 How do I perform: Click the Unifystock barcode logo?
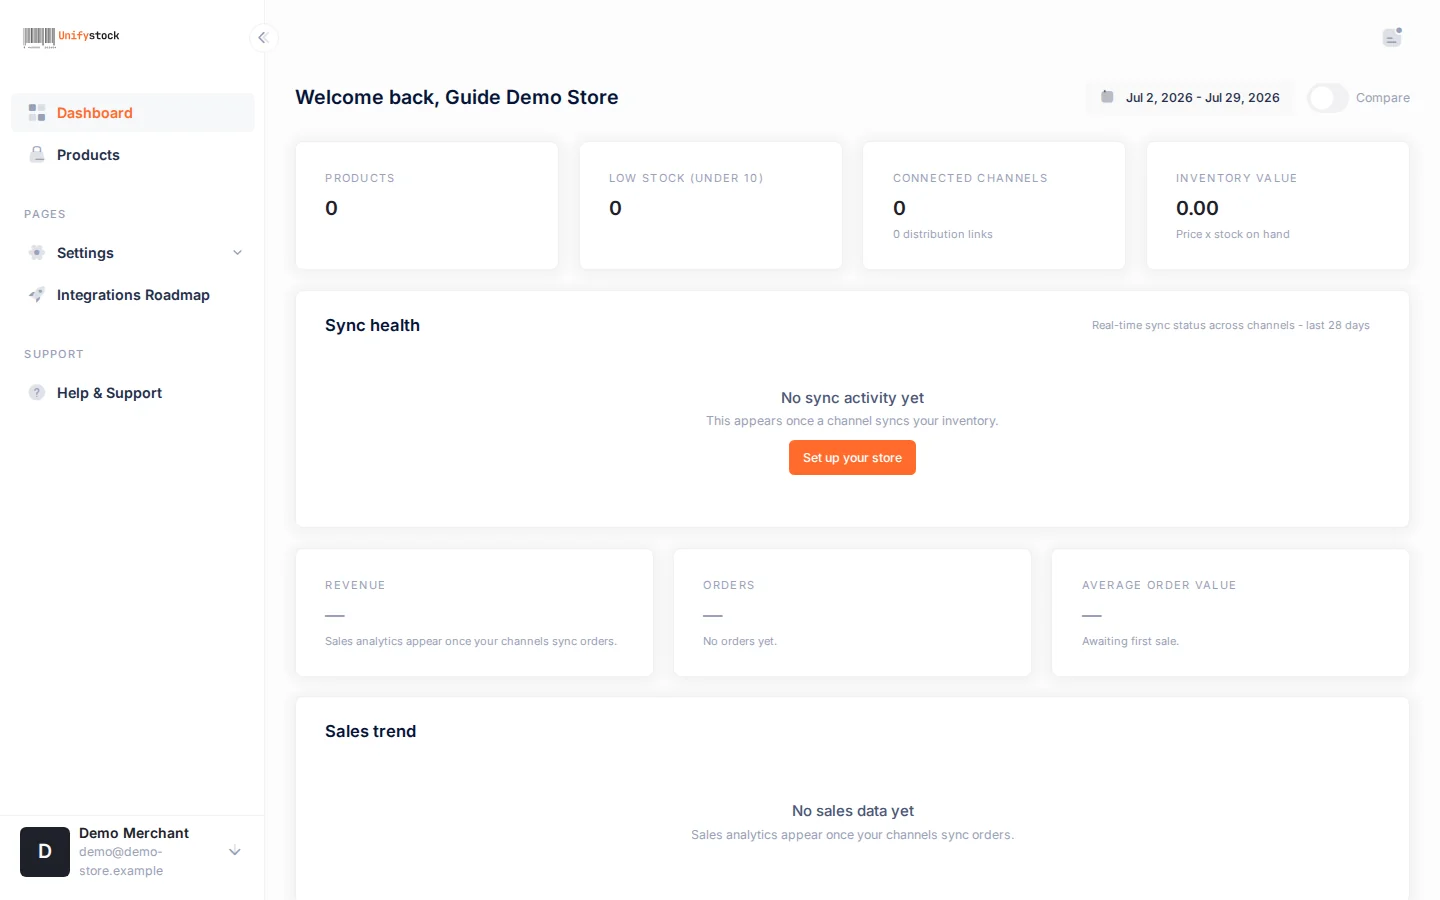(71, 37)
